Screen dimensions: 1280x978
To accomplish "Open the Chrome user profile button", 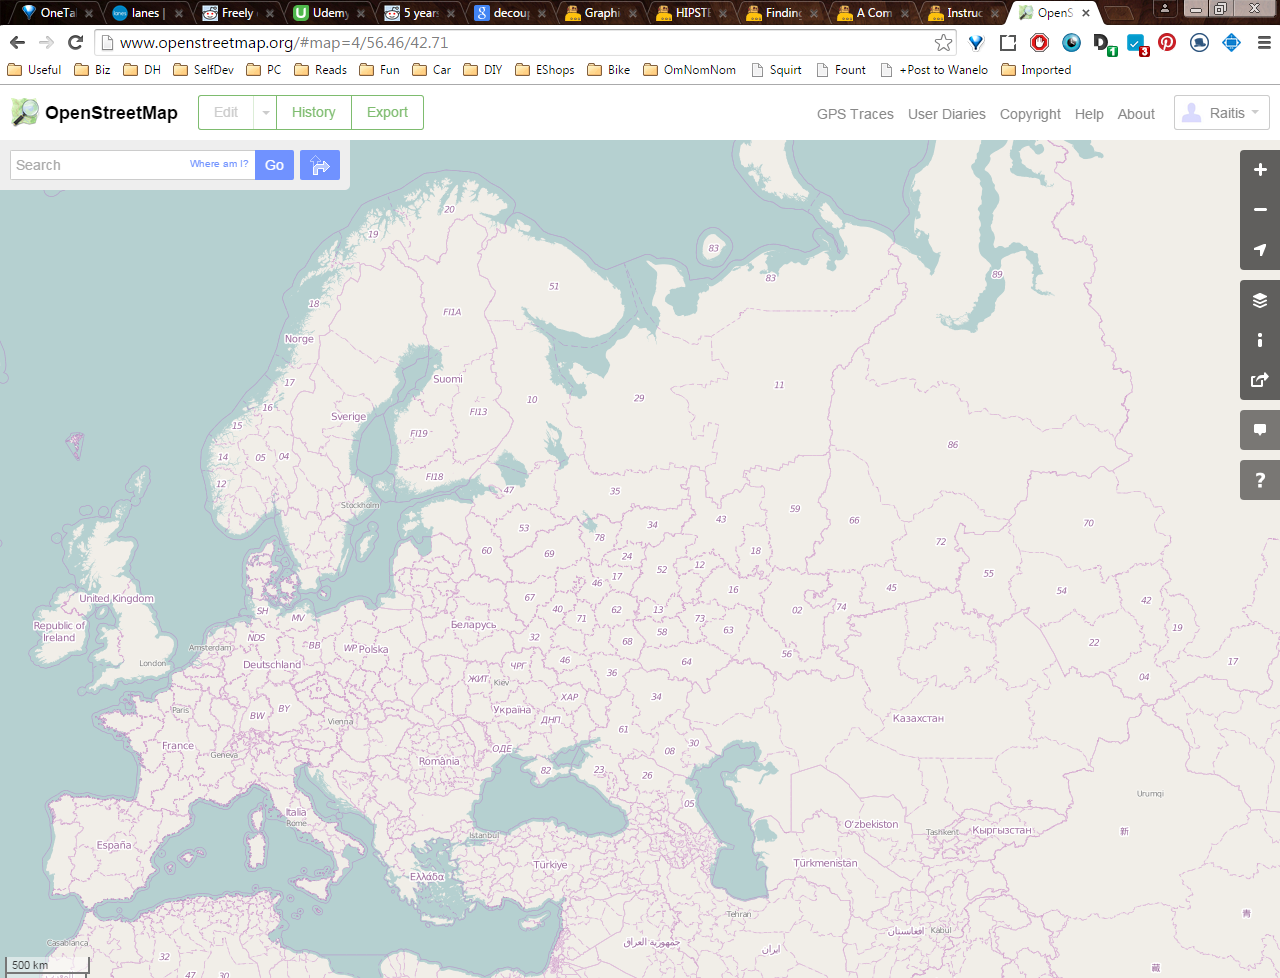I will [1165, 9].
